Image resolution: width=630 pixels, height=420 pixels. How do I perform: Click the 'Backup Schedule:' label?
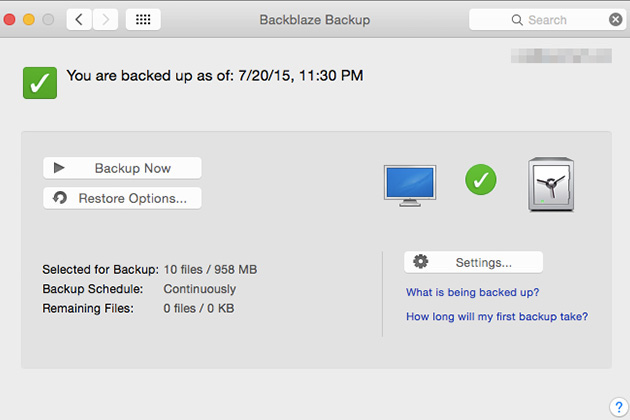click(93, 289)
